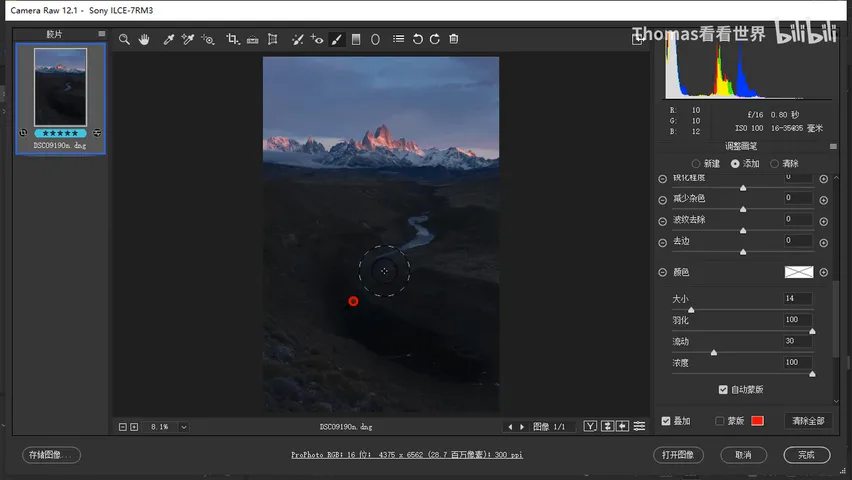
Task: Toggle the 叠加 checkbox
Action: (x=666, y=421)
